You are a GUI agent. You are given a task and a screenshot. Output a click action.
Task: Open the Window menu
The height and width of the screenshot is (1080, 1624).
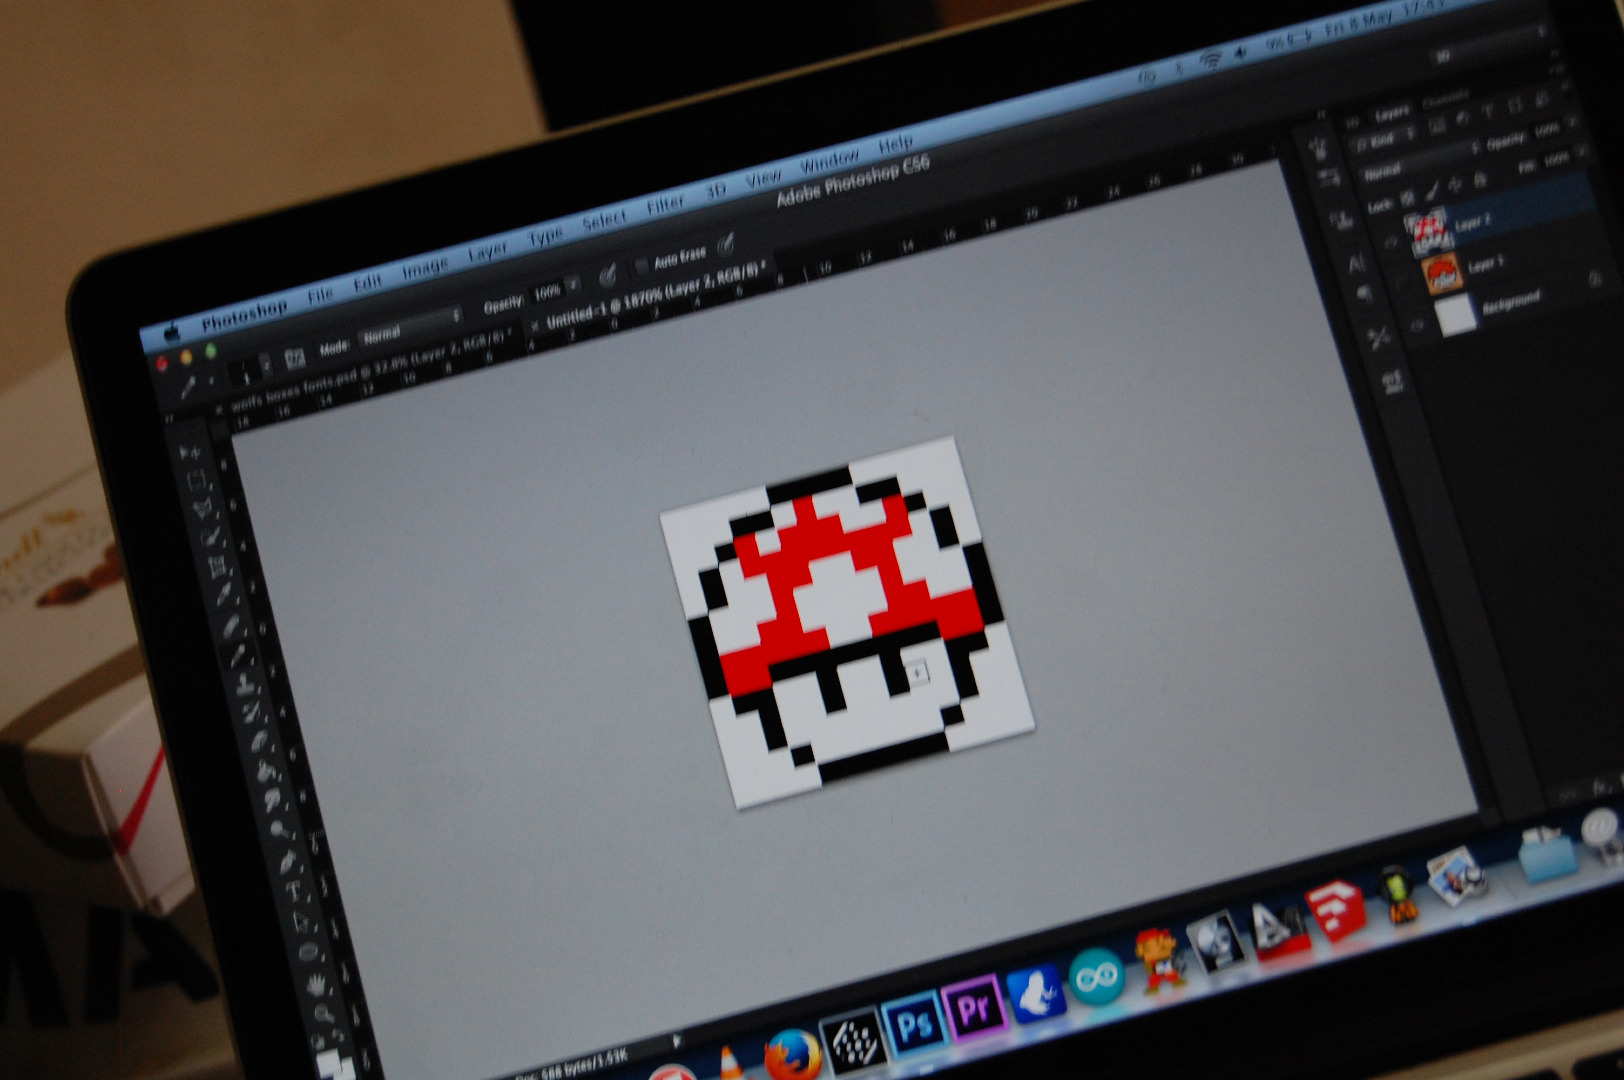tap(829, 162)
